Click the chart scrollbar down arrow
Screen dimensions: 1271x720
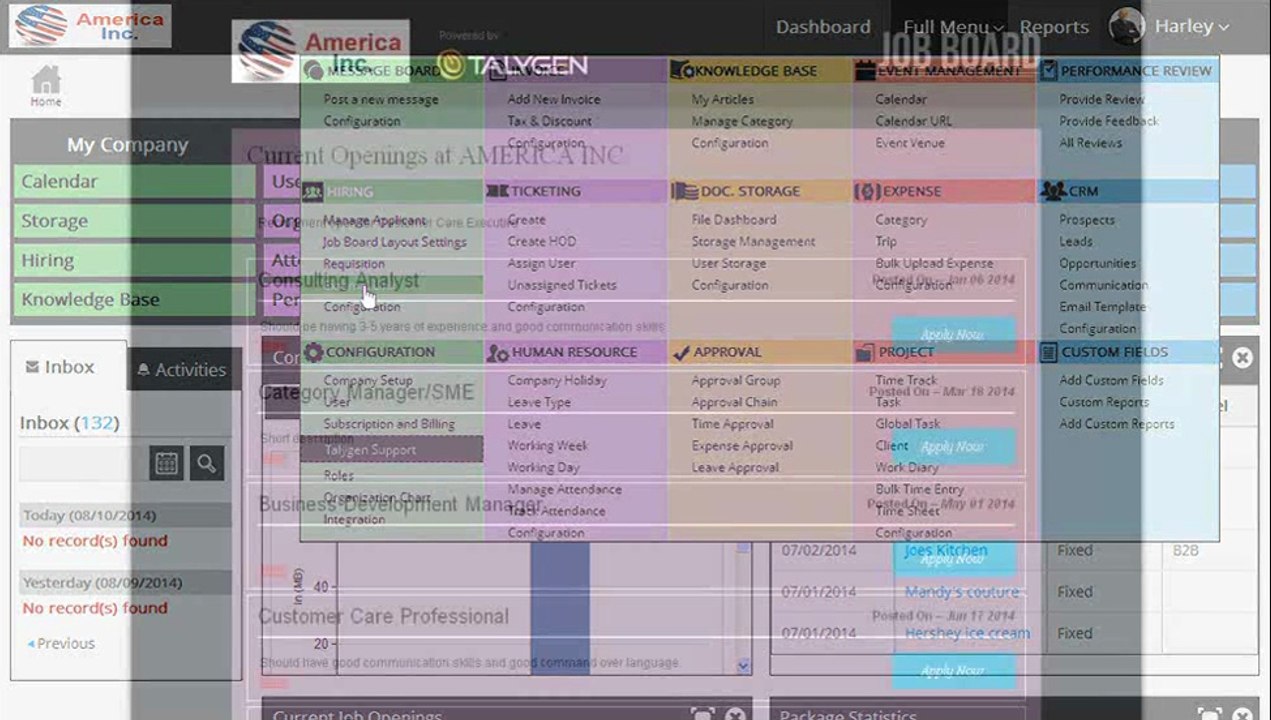tap(743, 666)
